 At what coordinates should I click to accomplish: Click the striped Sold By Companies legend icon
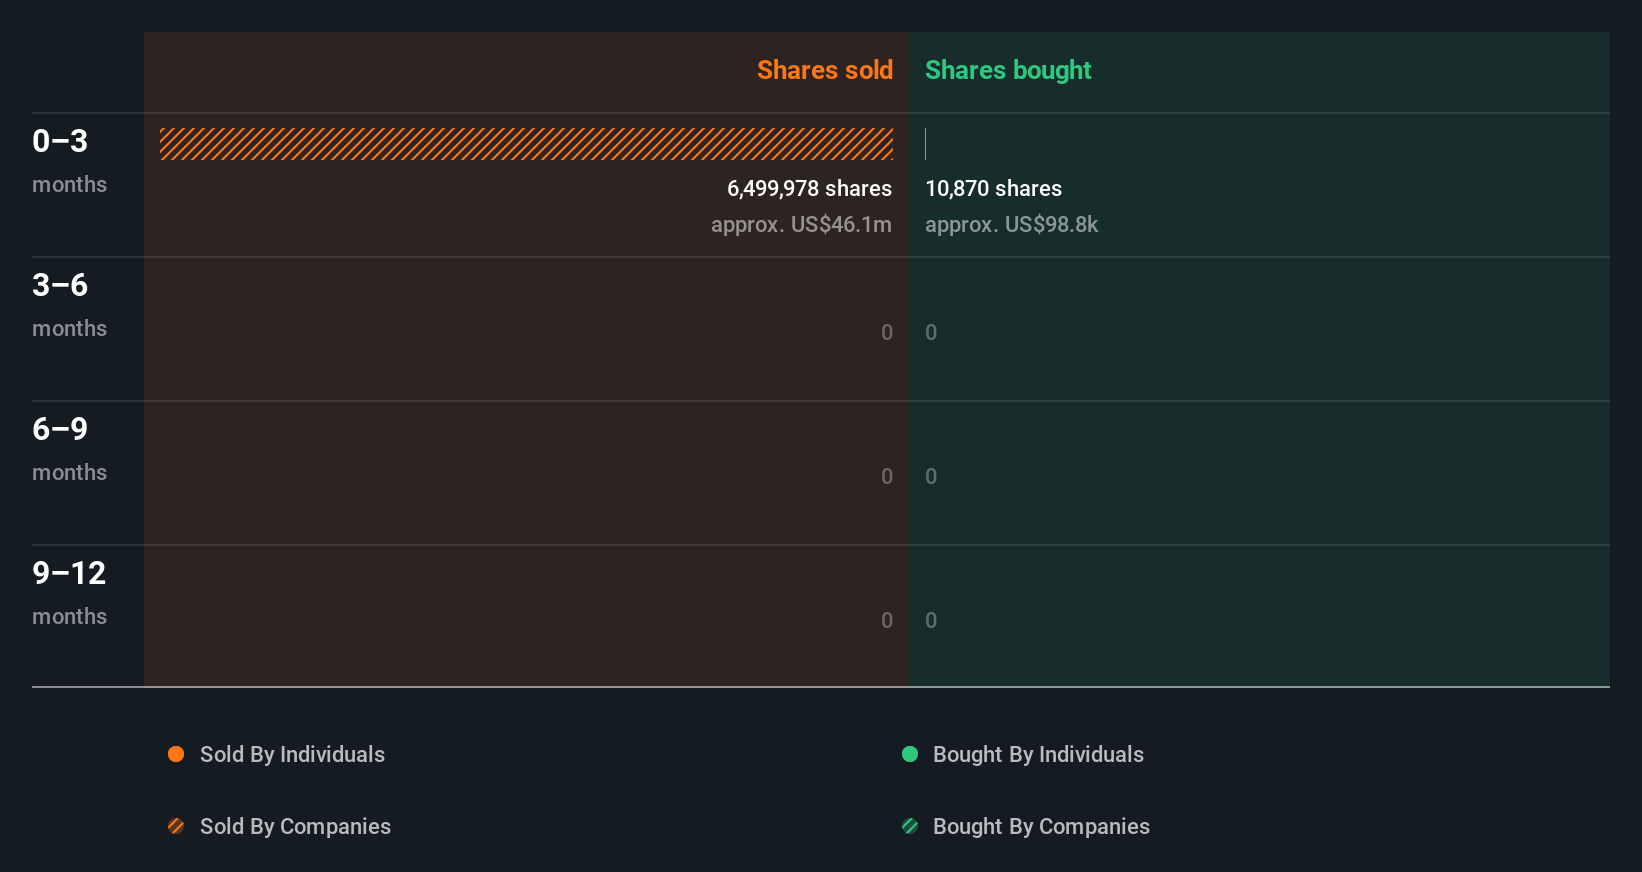click(176, 826)
